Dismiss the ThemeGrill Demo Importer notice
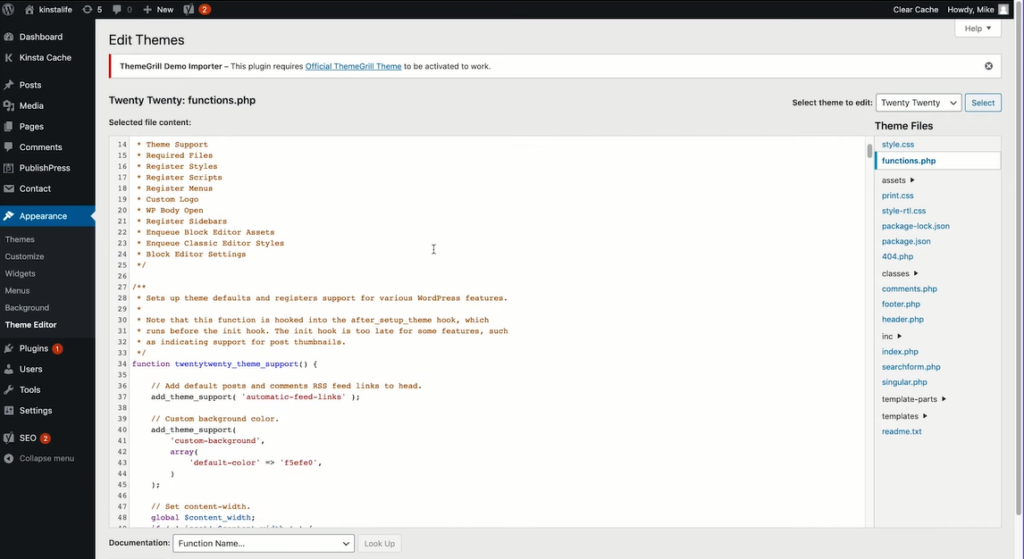 [988, 66]
